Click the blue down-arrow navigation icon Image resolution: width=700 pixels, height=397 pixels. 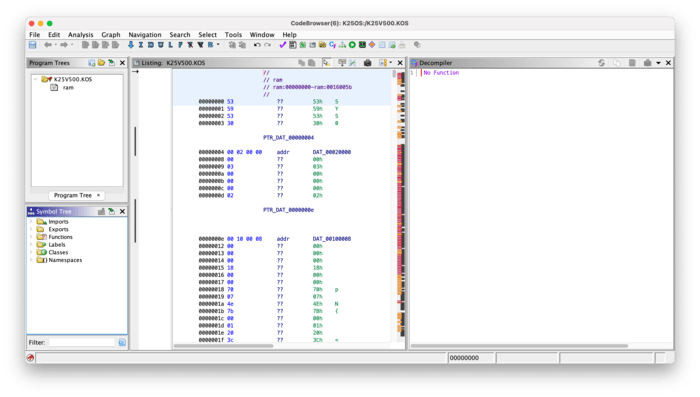tap(131, 45)
